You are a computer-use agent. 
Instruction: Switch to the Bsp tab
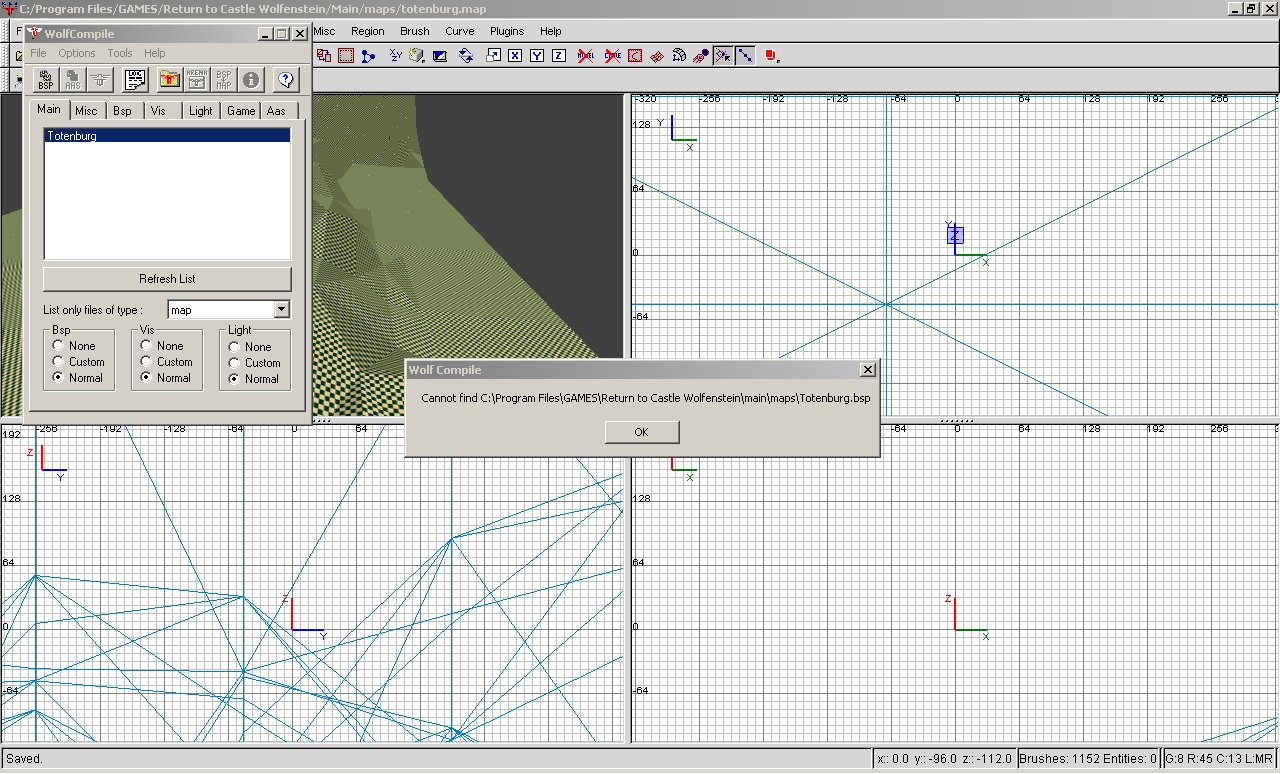122,111
